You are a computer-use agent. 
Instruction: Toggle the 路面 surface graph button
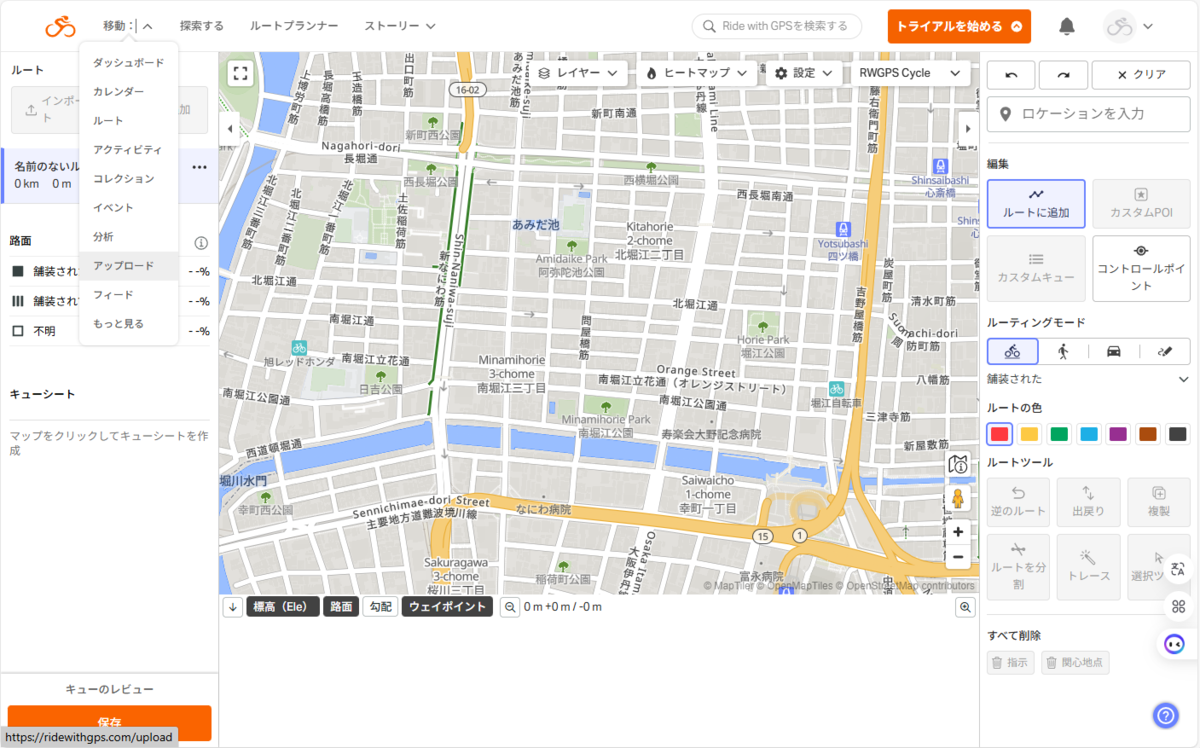pyautogui.click(x=341, y=607)
